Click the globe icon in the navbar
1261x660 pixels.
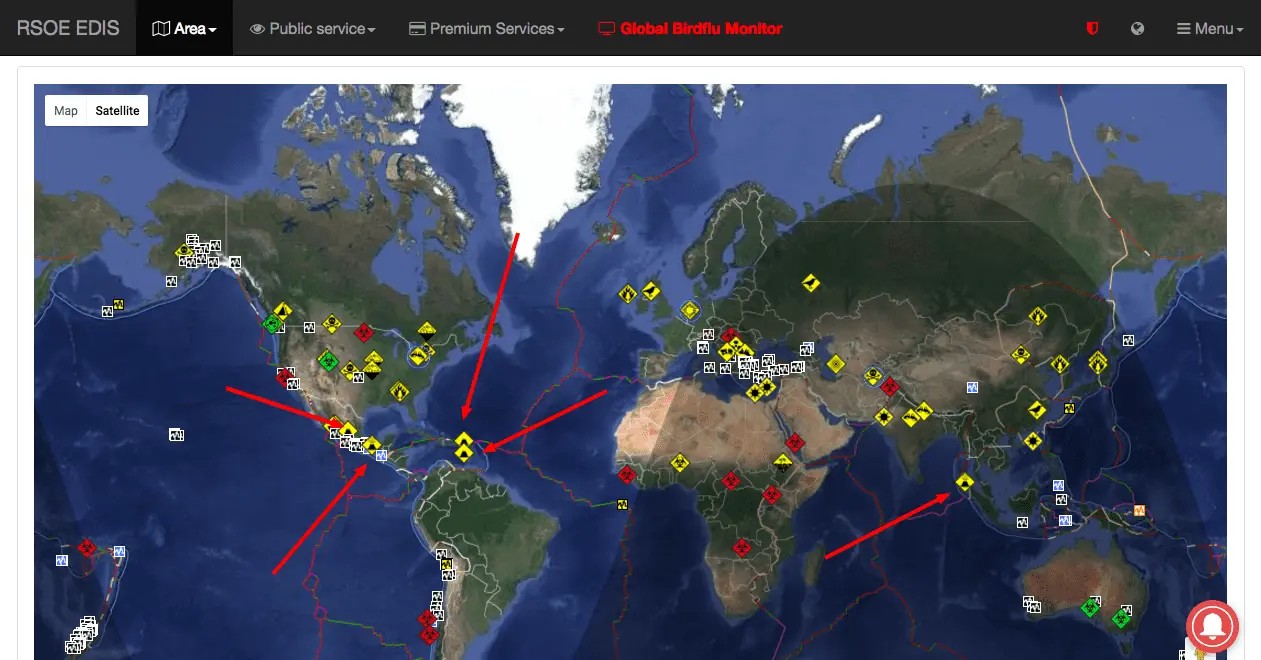[x=1137, y=29]
